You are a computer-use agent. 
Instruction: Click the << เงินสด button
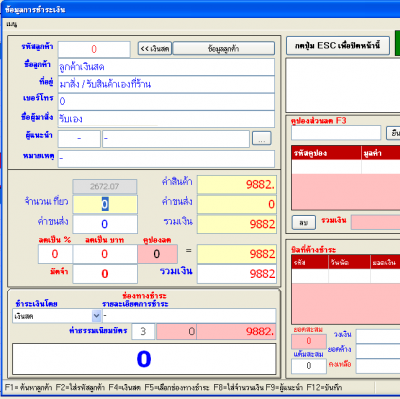click(155, 48)
